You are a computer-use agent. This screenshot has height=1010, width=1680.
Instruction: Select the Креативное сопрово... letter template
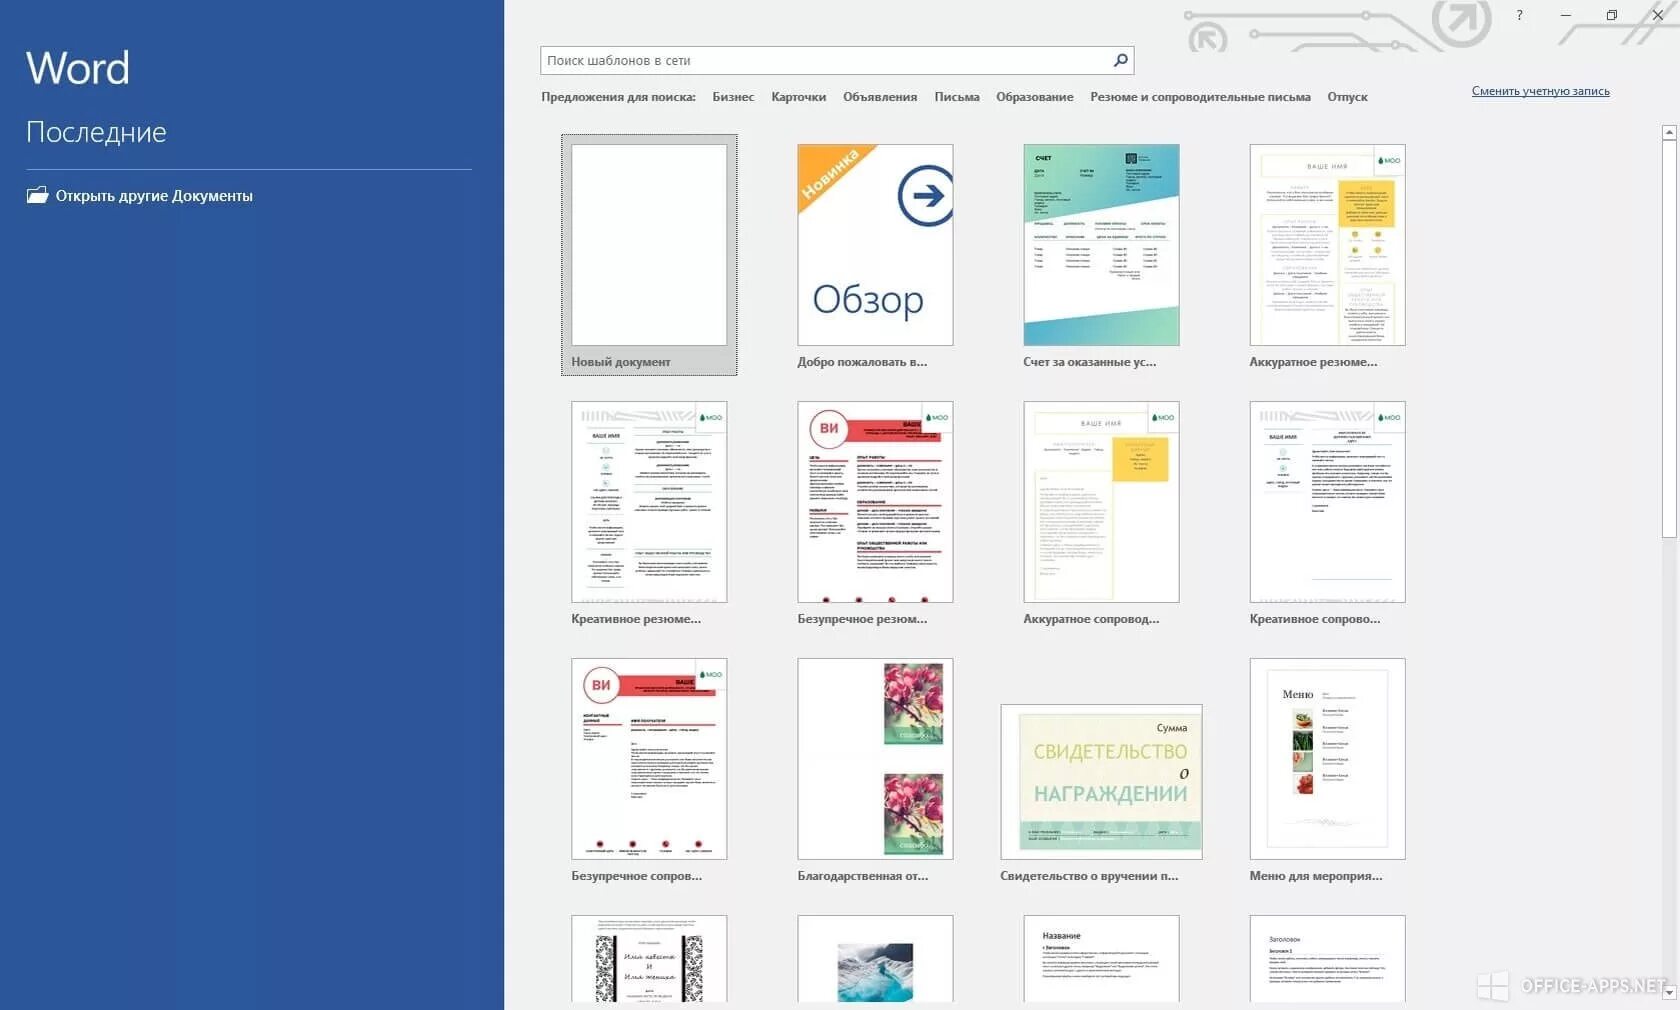coord(1327,512)
